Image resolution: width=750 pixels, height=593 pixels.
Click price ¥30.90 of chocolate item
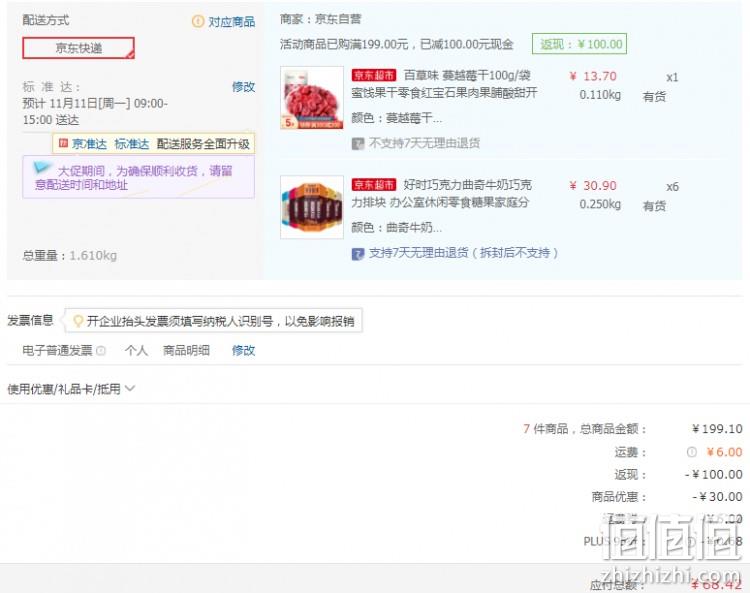593,186
